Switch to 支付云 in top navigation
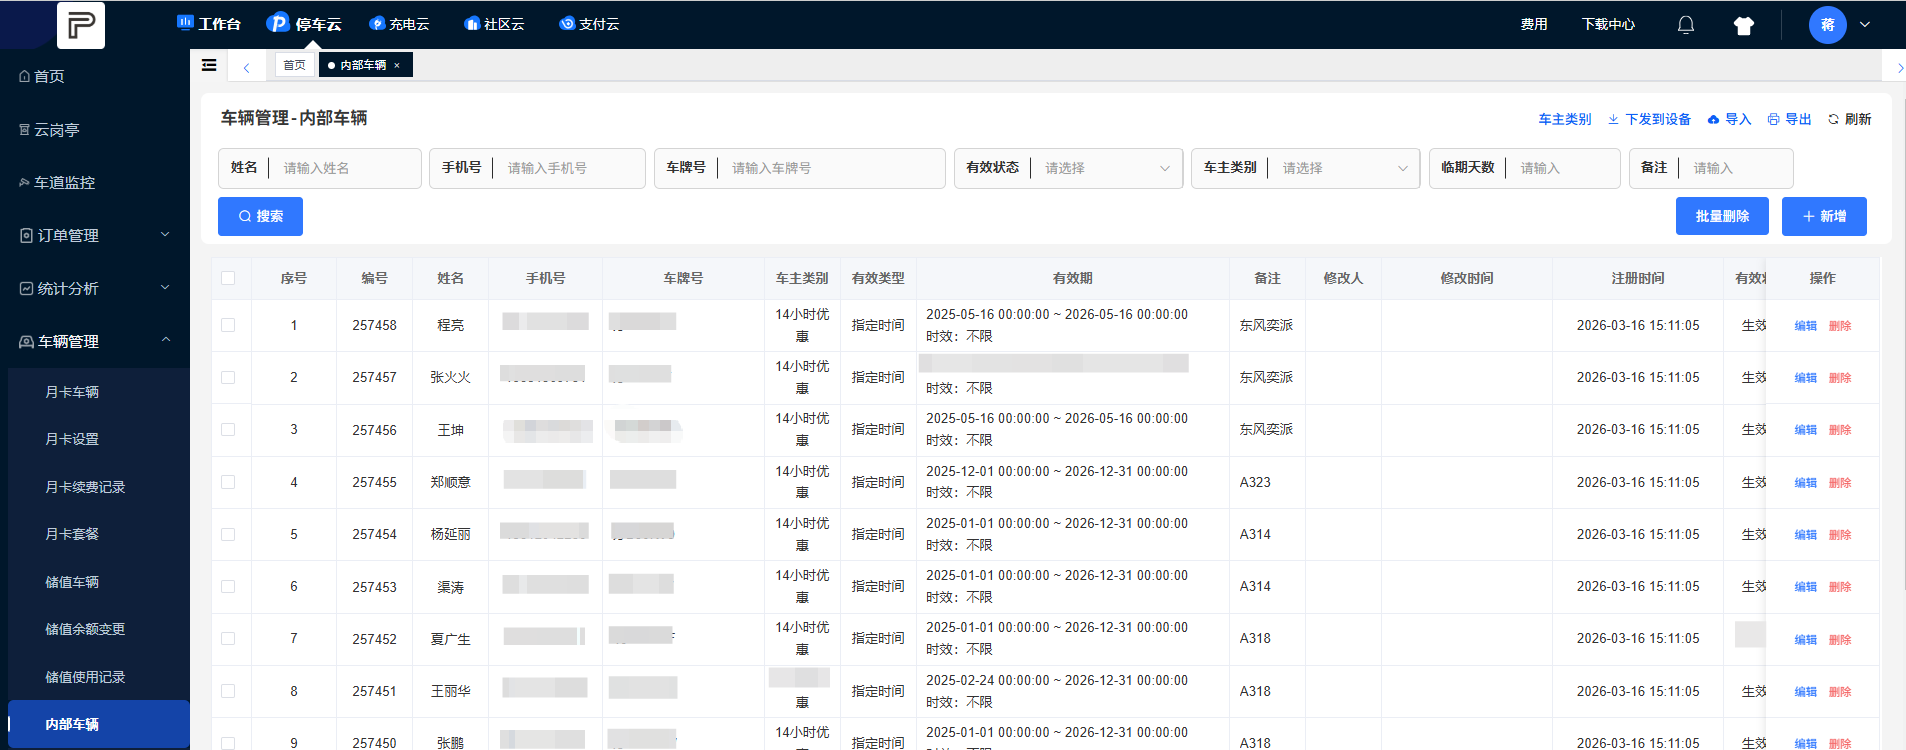Viewport: 1906px width, 750px height. click(589, 24)
